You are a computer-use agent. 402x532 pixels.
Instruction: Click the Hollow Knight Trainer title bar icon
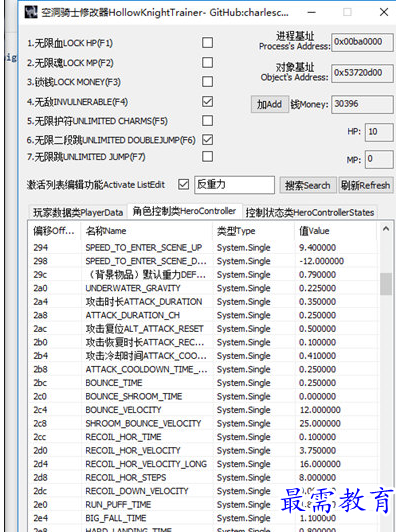pos(31,12)
